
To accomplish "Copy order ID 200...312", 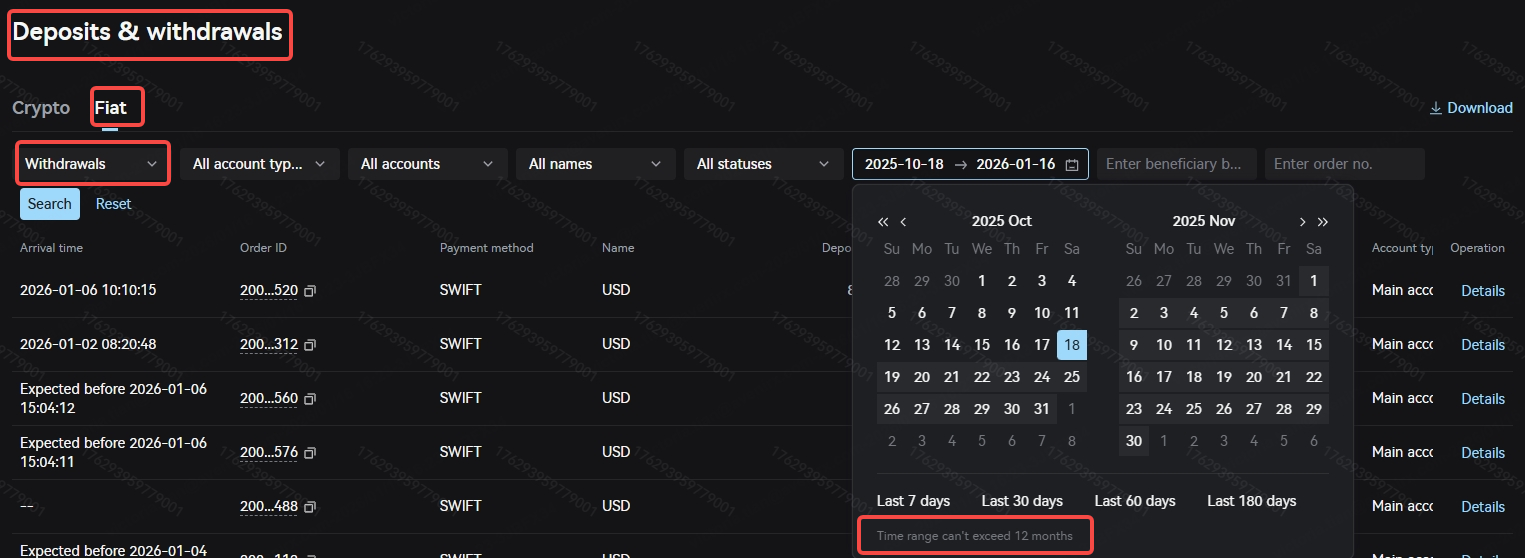I will click(x=310, y=345).
